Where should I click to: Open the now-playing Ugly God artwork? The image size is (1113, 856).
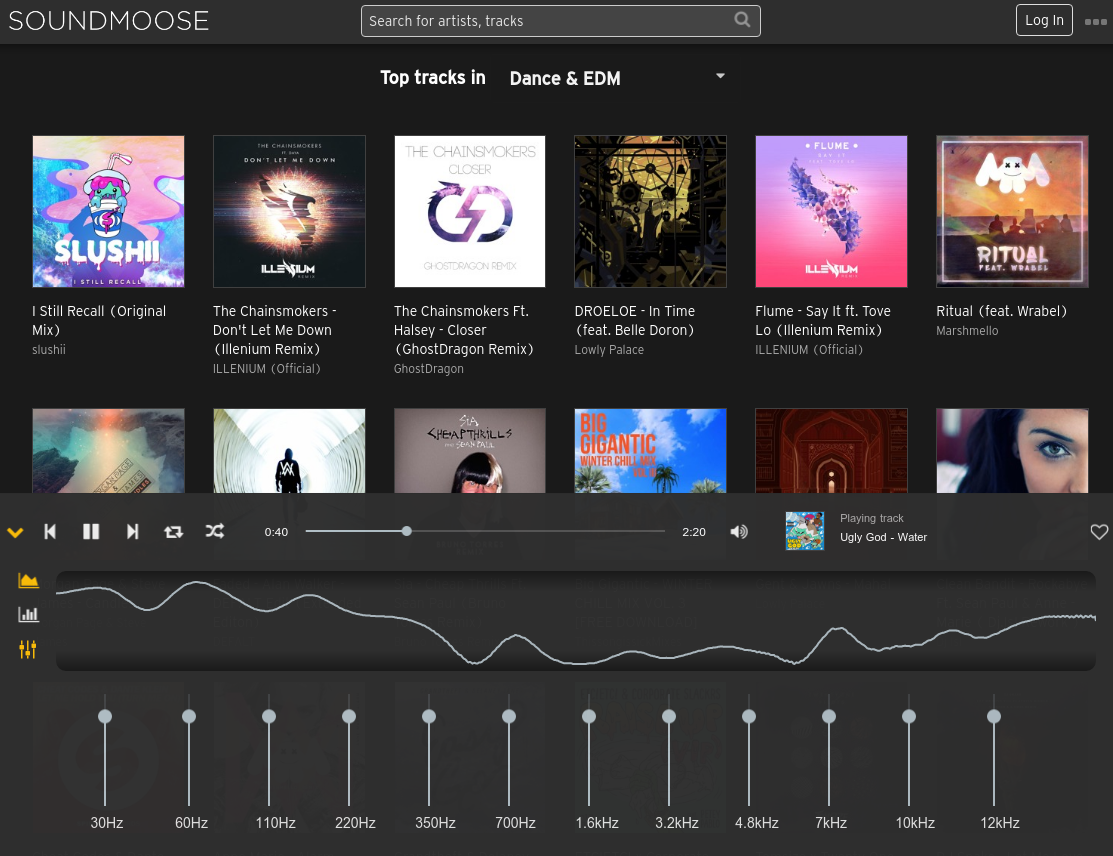tap(805, 531)
